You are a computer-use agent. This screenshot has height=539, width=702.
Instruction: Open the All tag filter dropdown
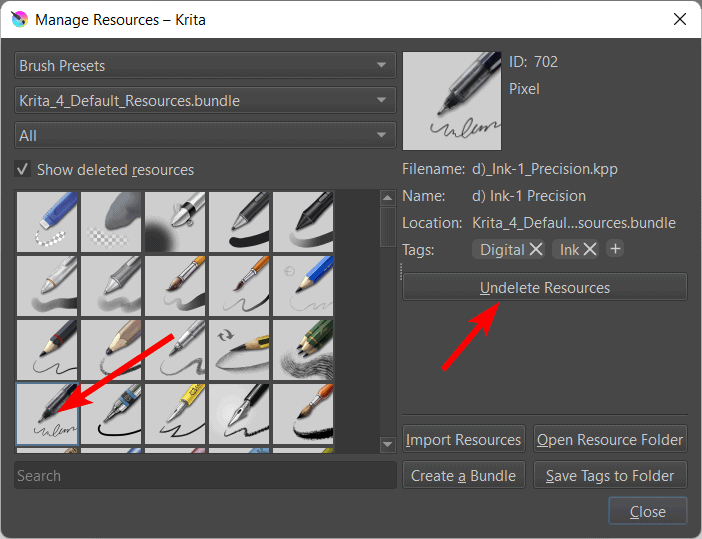click(205, 136)
